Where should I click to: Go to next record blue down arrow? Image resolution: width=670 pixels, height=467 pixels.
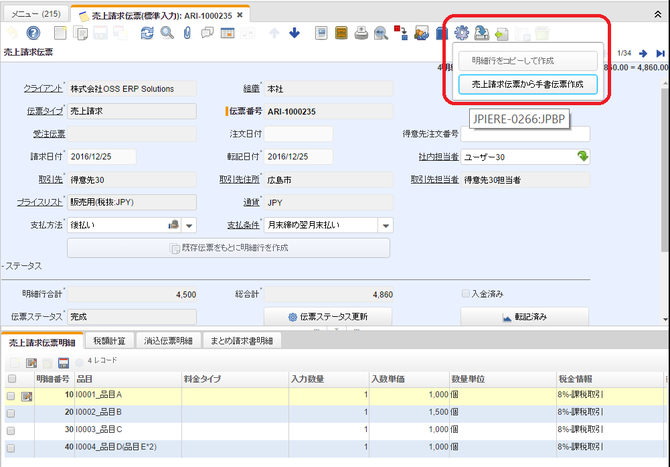pyautogui.click(x=294, y=33)
